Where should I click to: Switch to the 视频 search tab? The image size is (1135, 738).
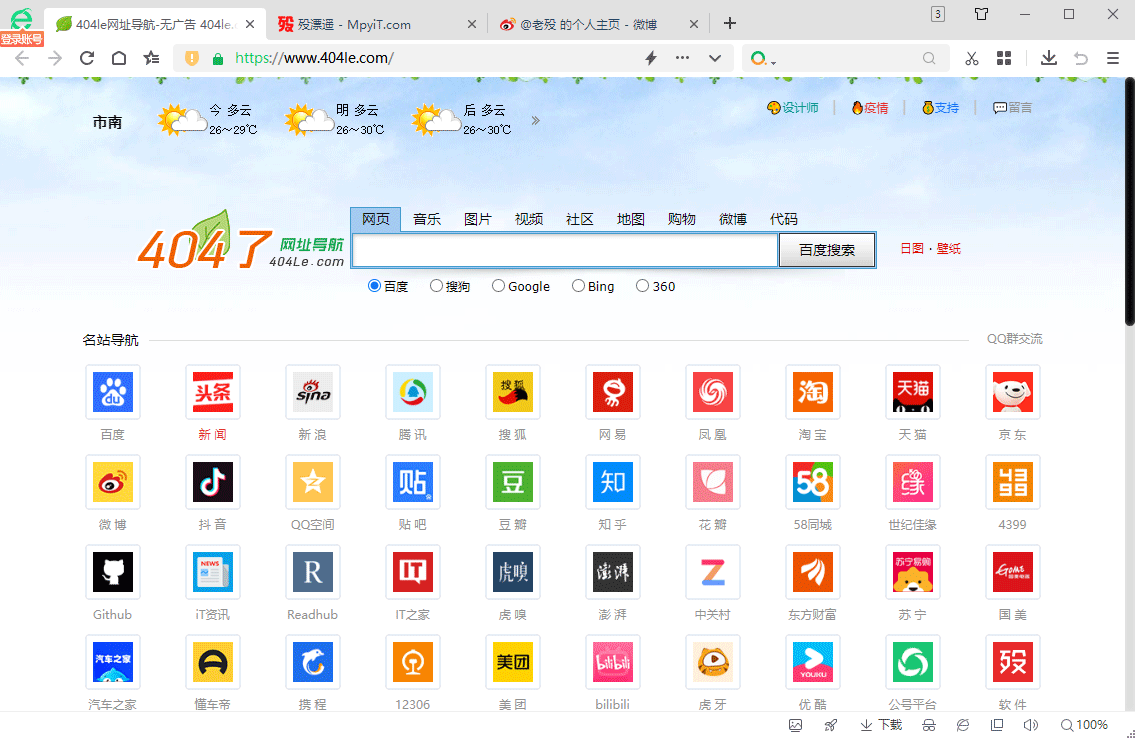[529, 219]
